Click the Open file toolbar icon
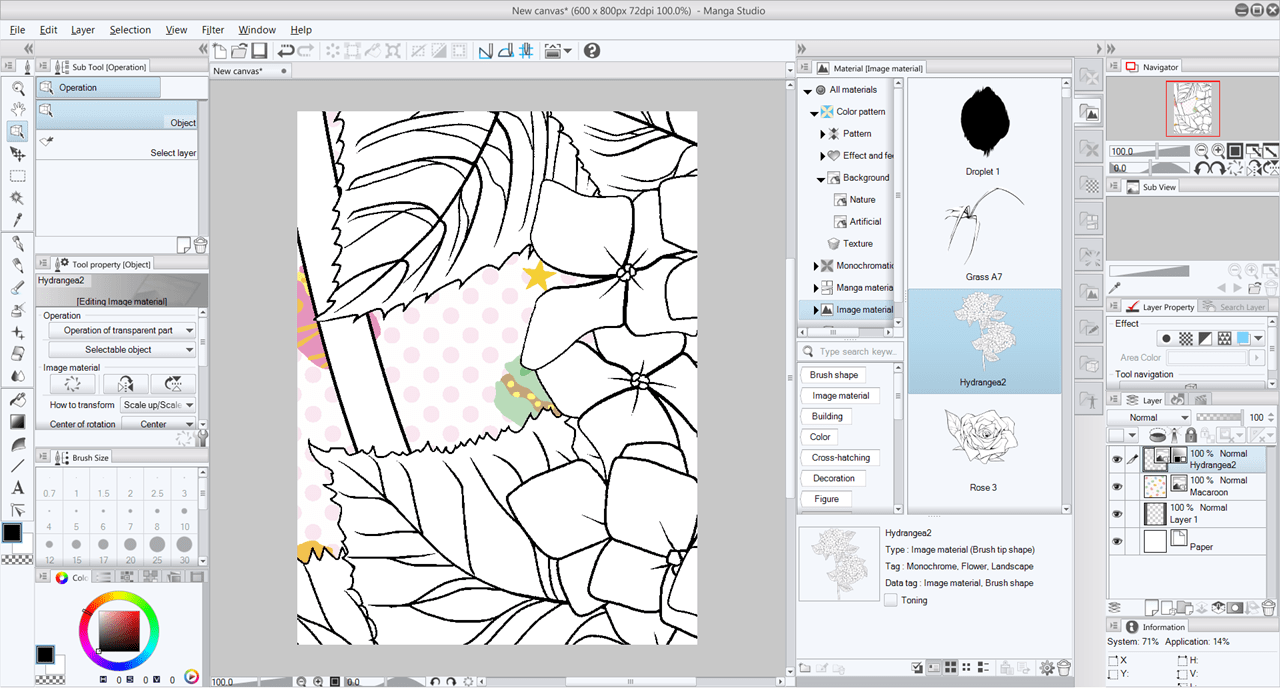 coord(239,50)
